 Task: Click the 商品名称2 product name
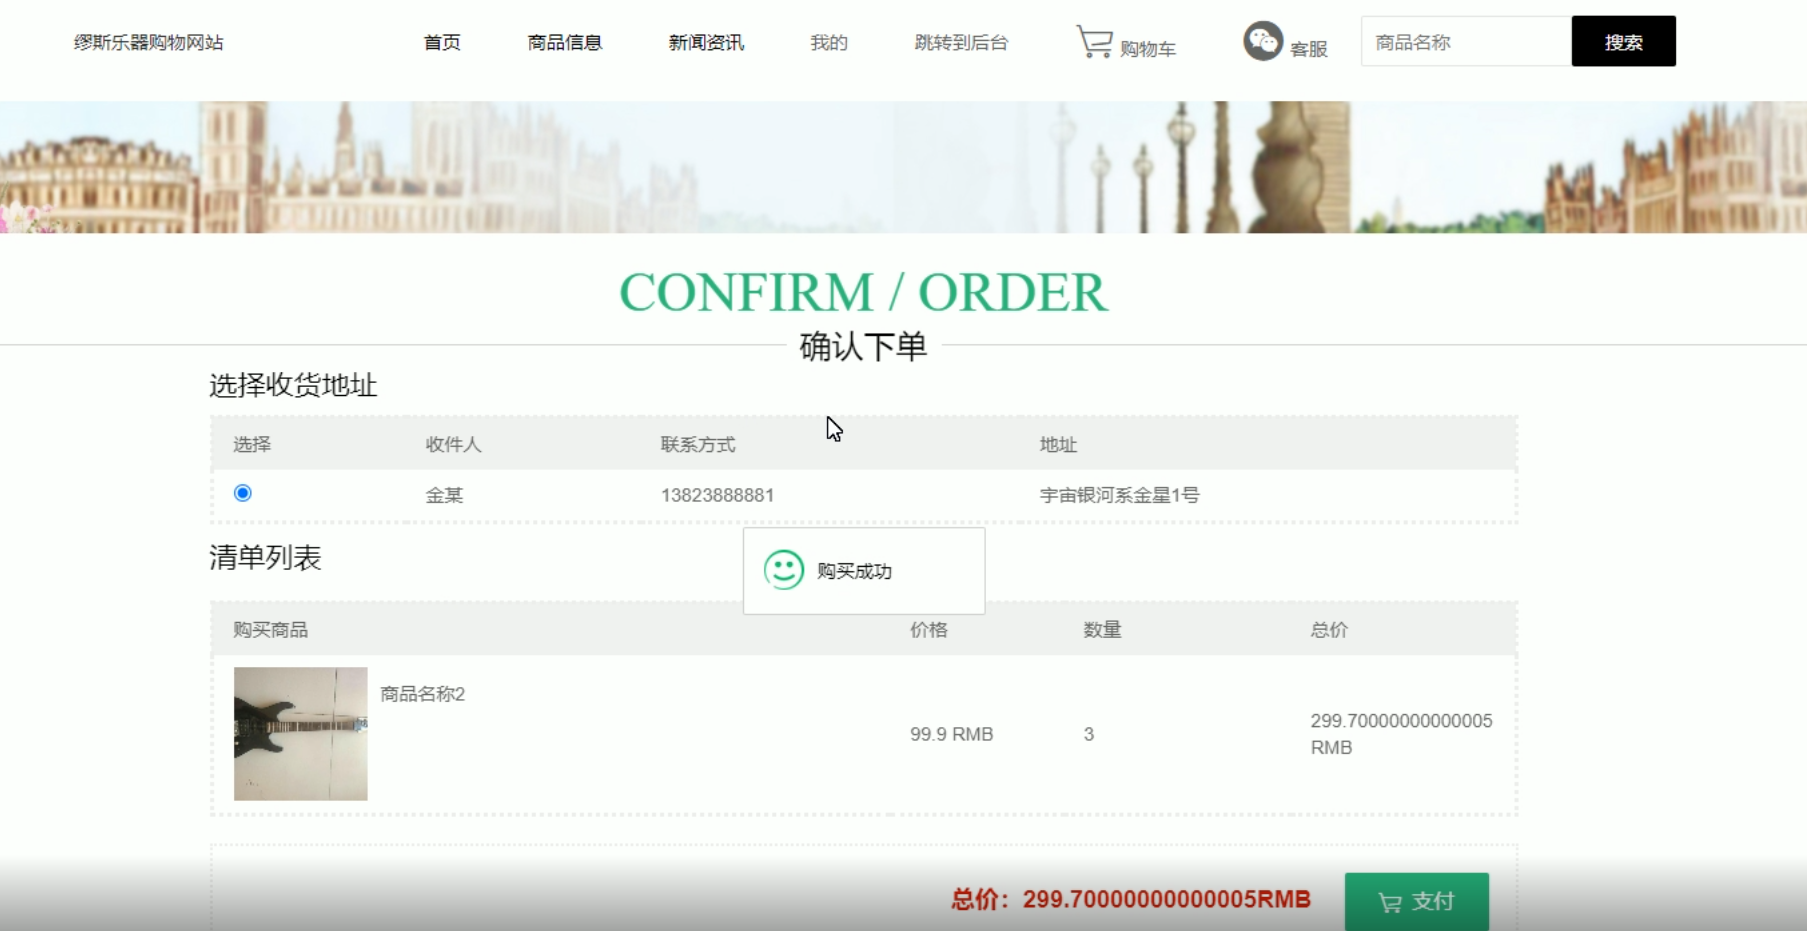pyautogui.click(x=423, y=694)
